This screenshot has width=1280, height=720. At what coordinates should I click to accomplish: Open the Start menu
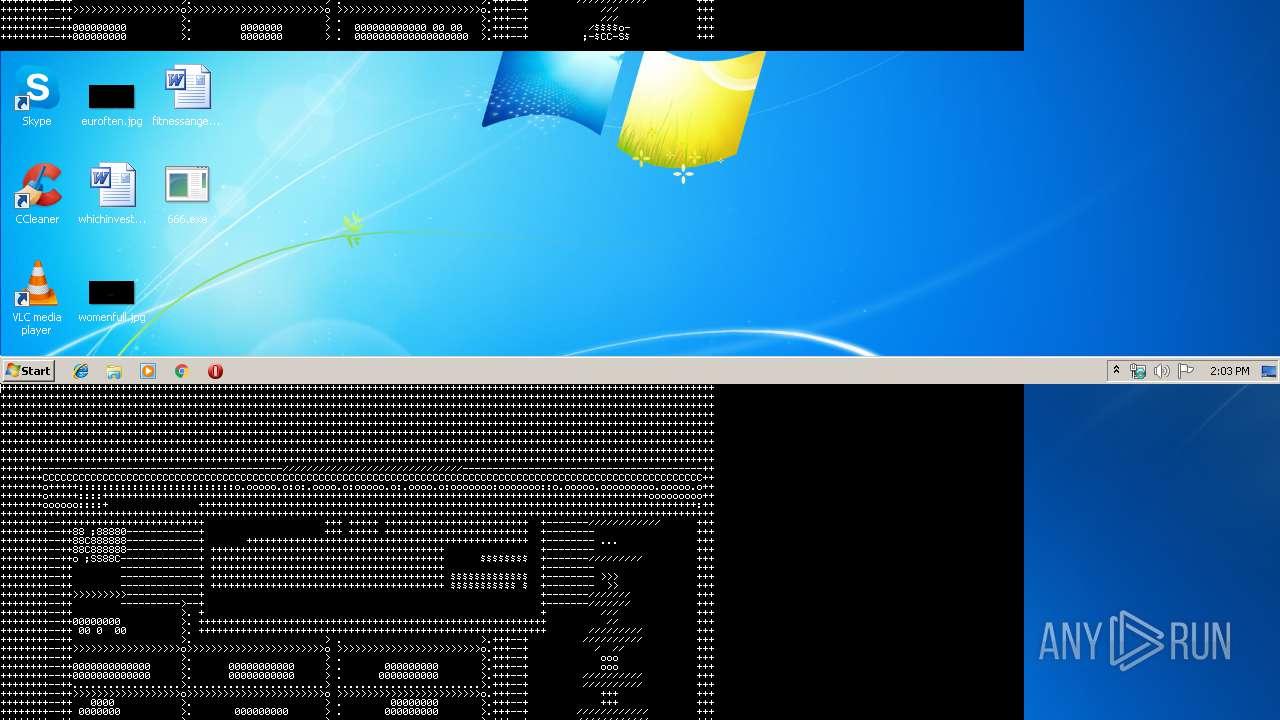pyautogui.click(x=28, y=371)
